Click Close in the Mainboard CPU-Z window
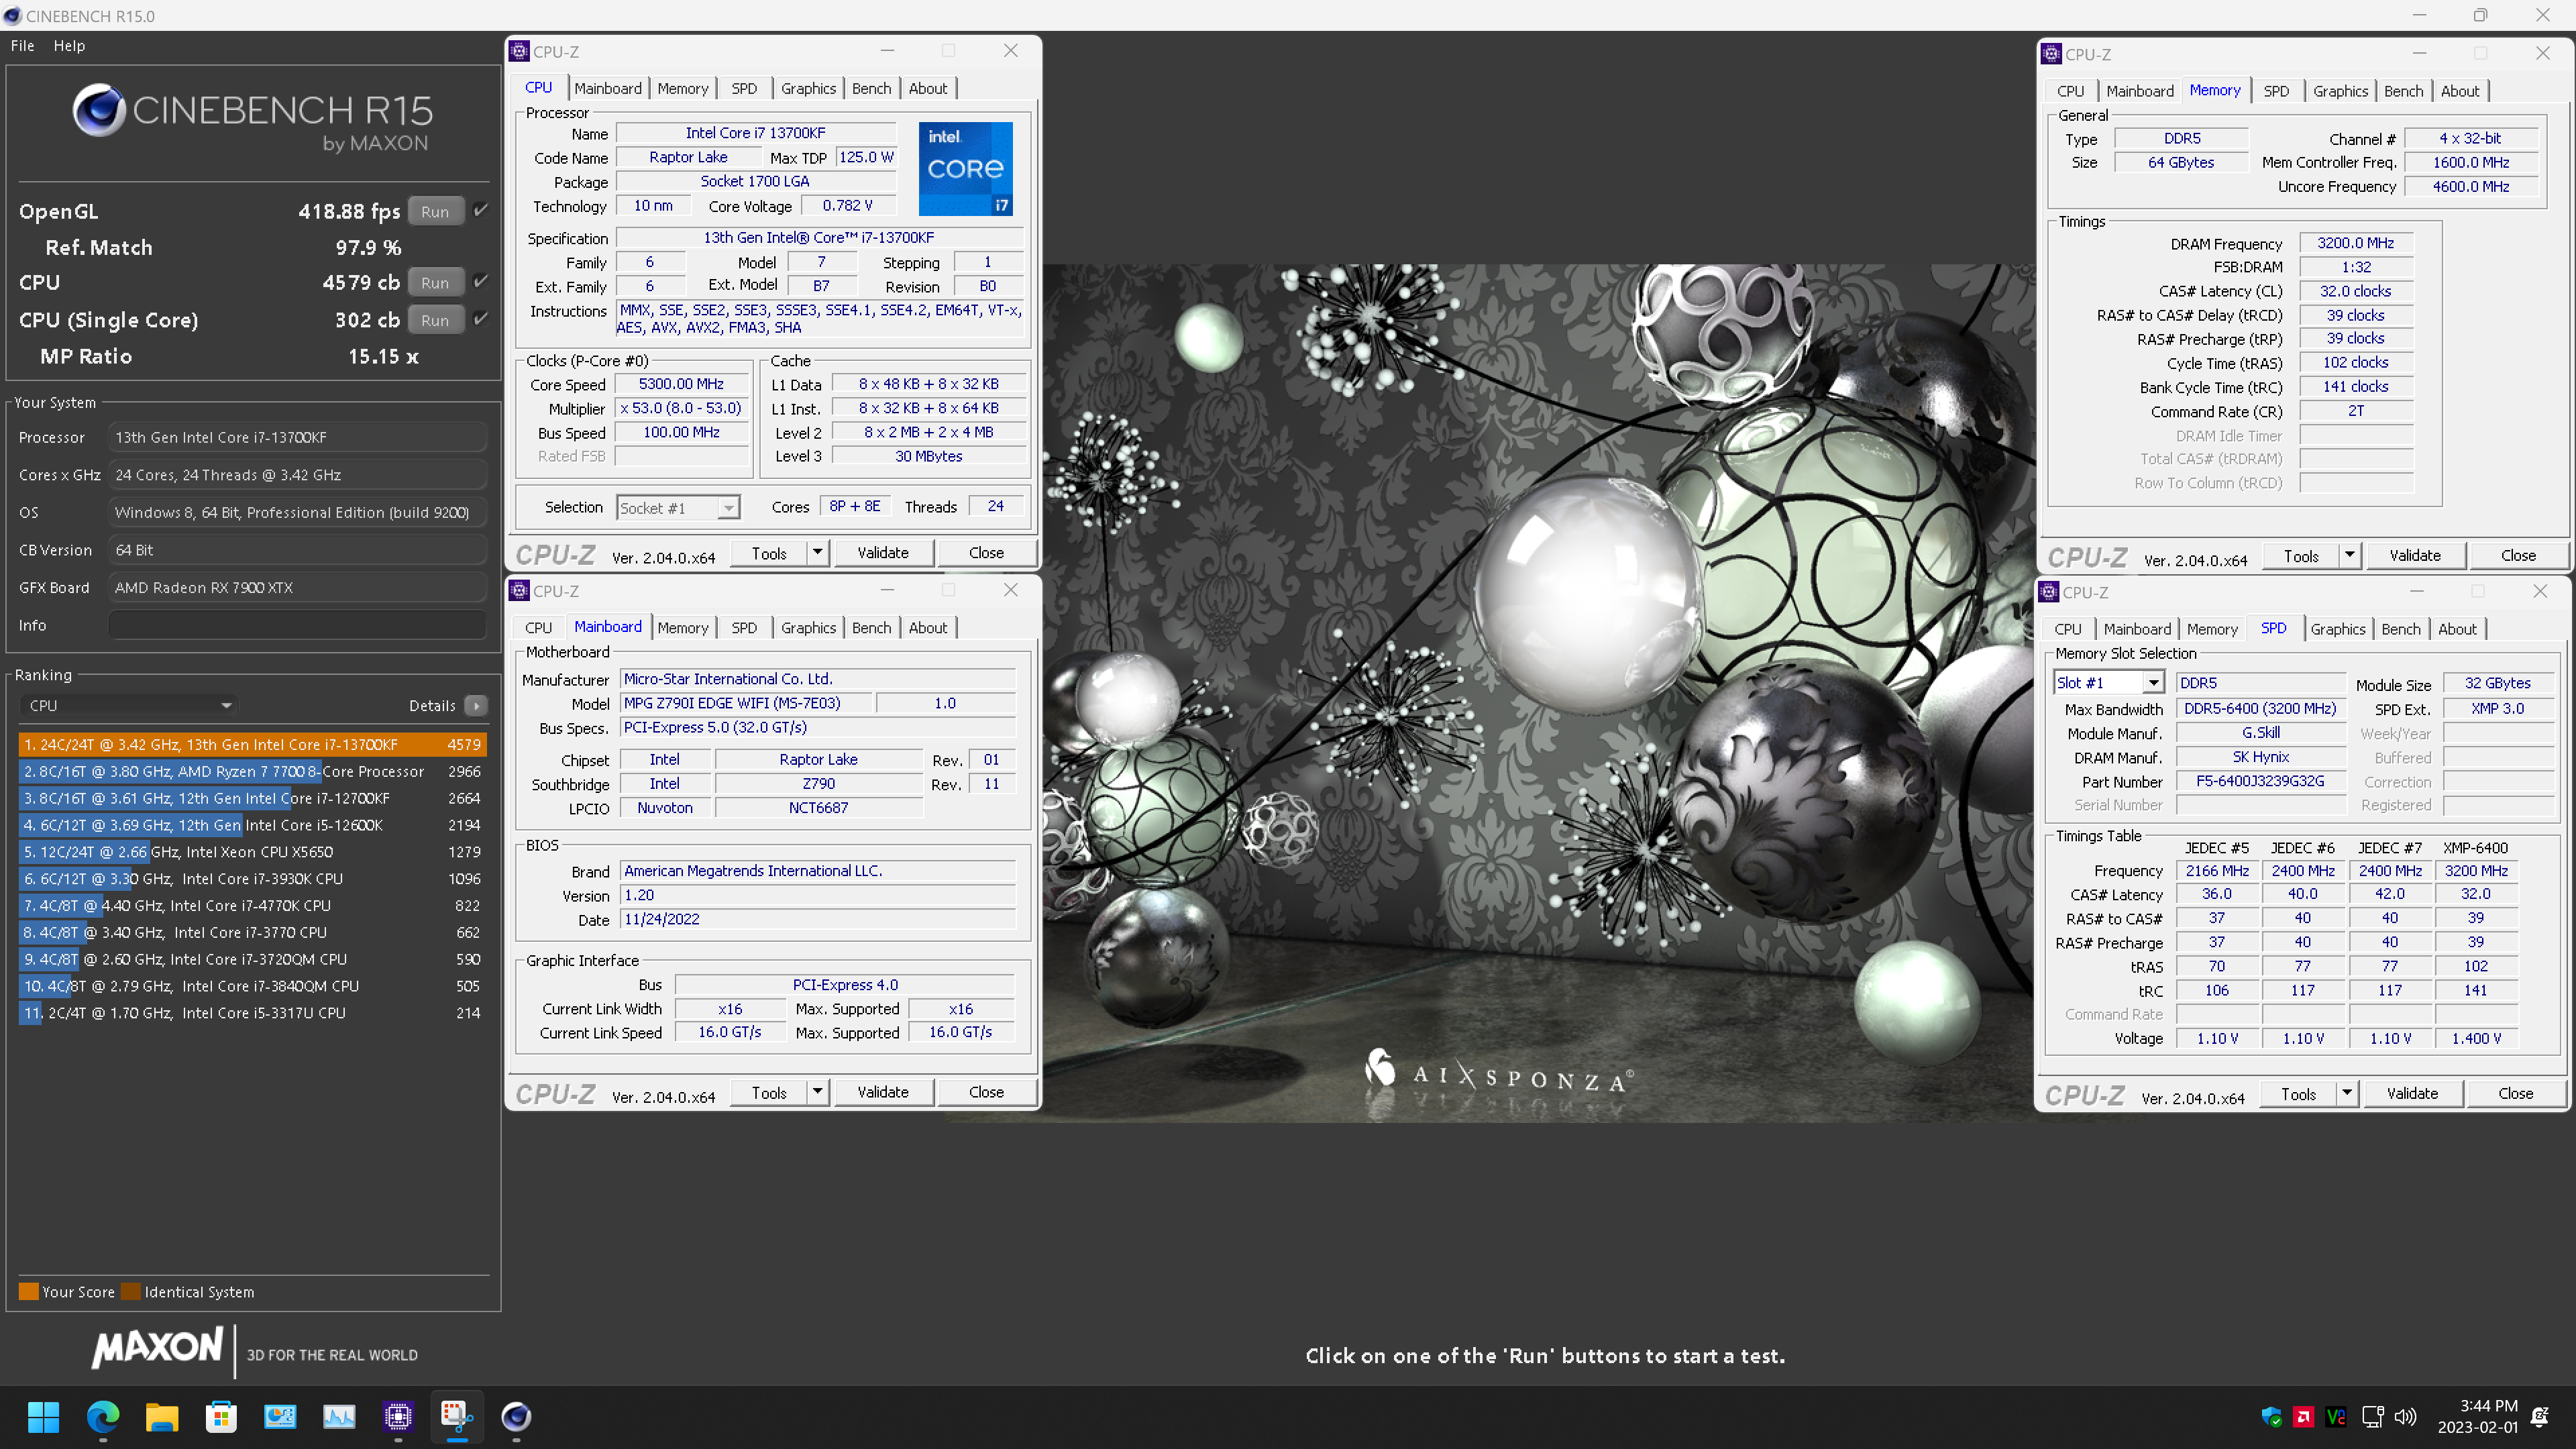The image size is (2576, 1449). (986, 1092)
